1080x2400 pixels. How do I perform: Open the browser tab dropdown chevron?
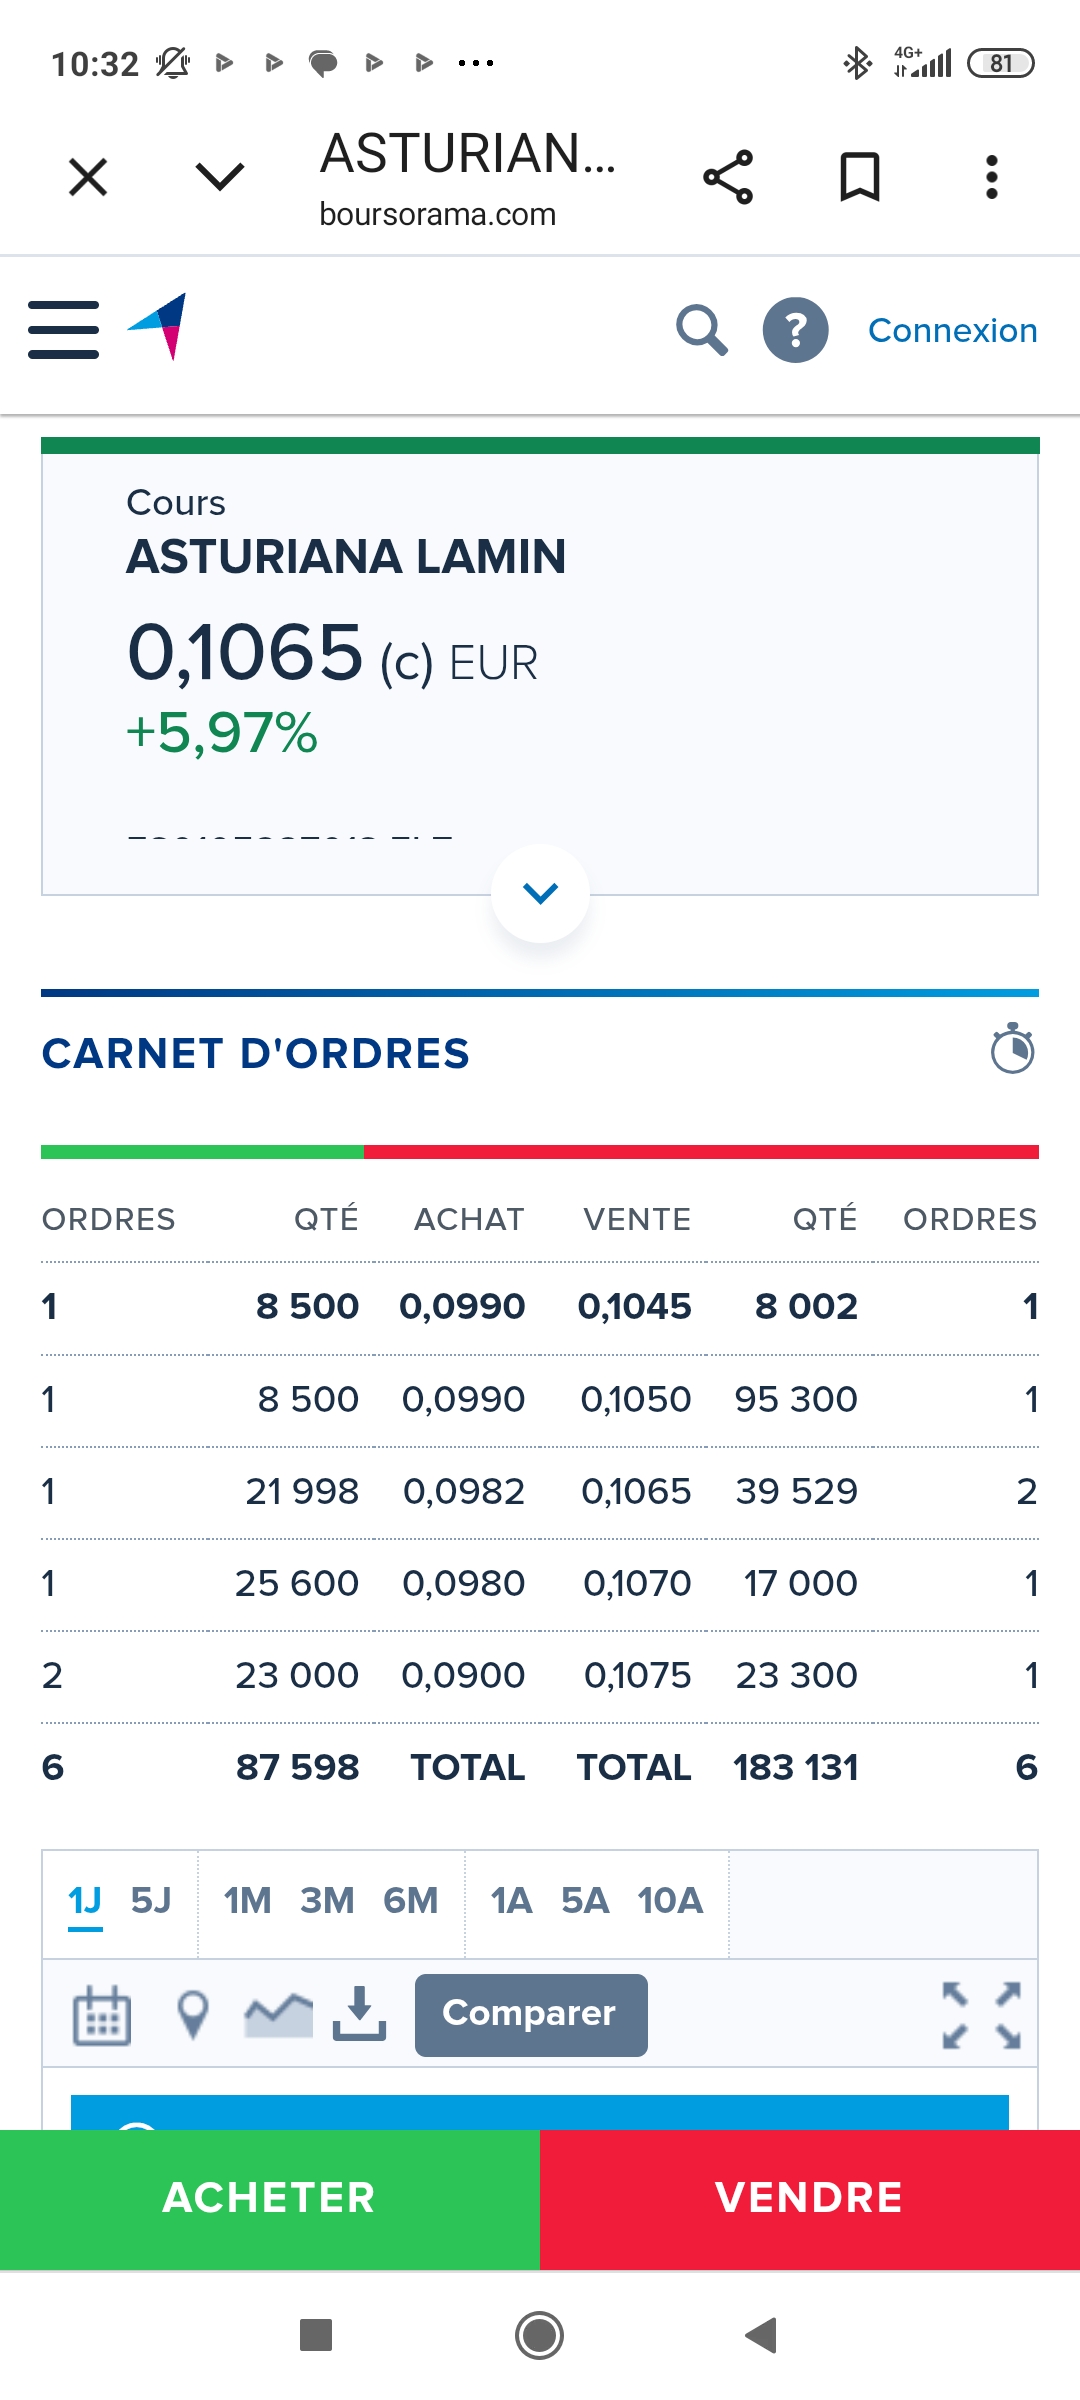tap(220, 177)
